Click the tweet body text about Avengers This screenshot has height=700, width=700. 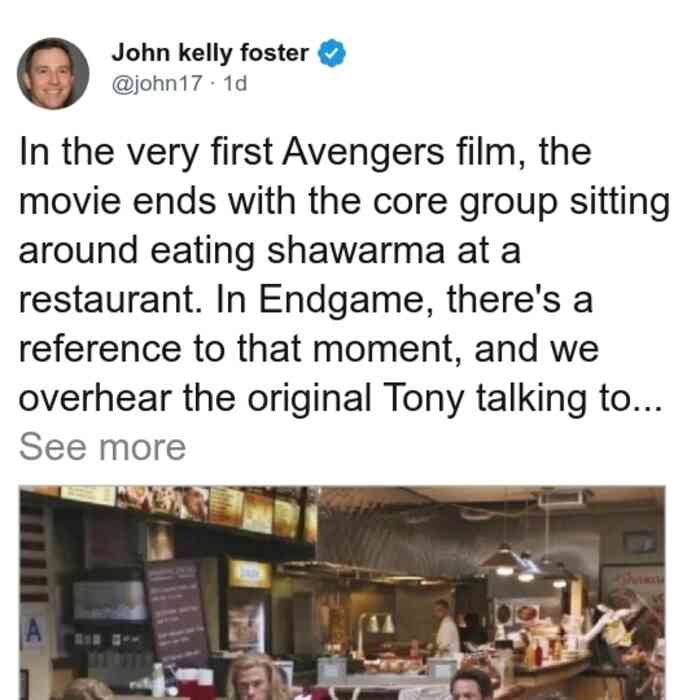(344, 275)
